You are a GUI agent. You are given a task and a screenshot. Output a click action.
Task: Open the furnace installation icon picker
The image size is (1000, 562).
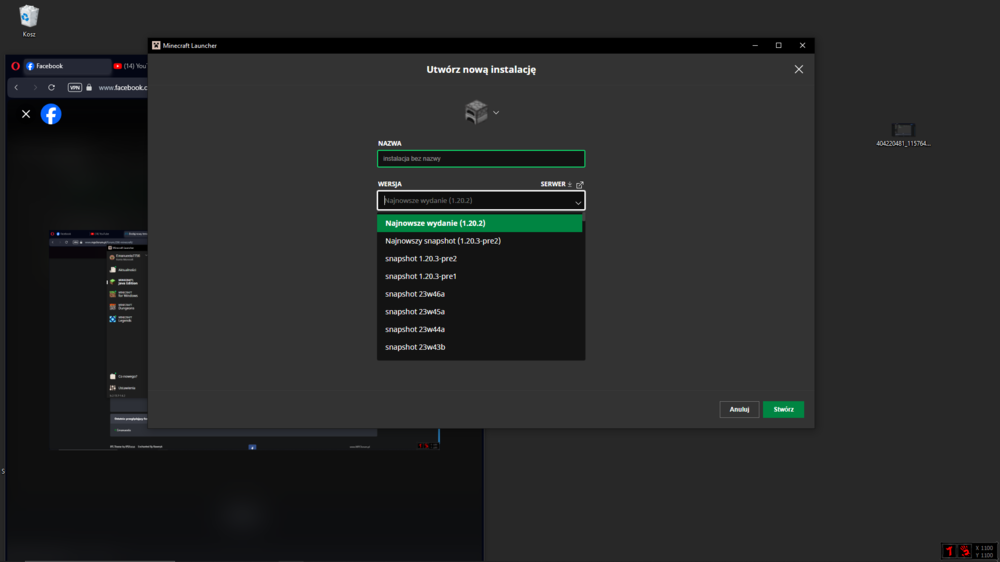(x=476, y=112)
